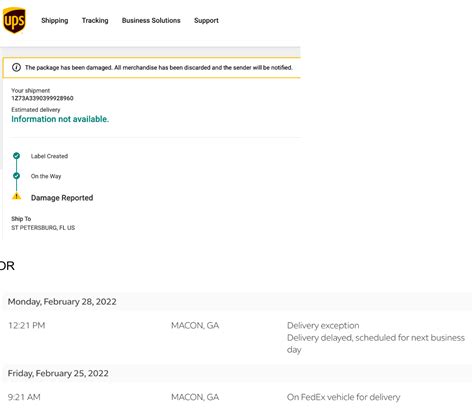Click 'On FedEx vehicle for delivery' text
The width and height of the screenshot is (474, 410).
343,397
